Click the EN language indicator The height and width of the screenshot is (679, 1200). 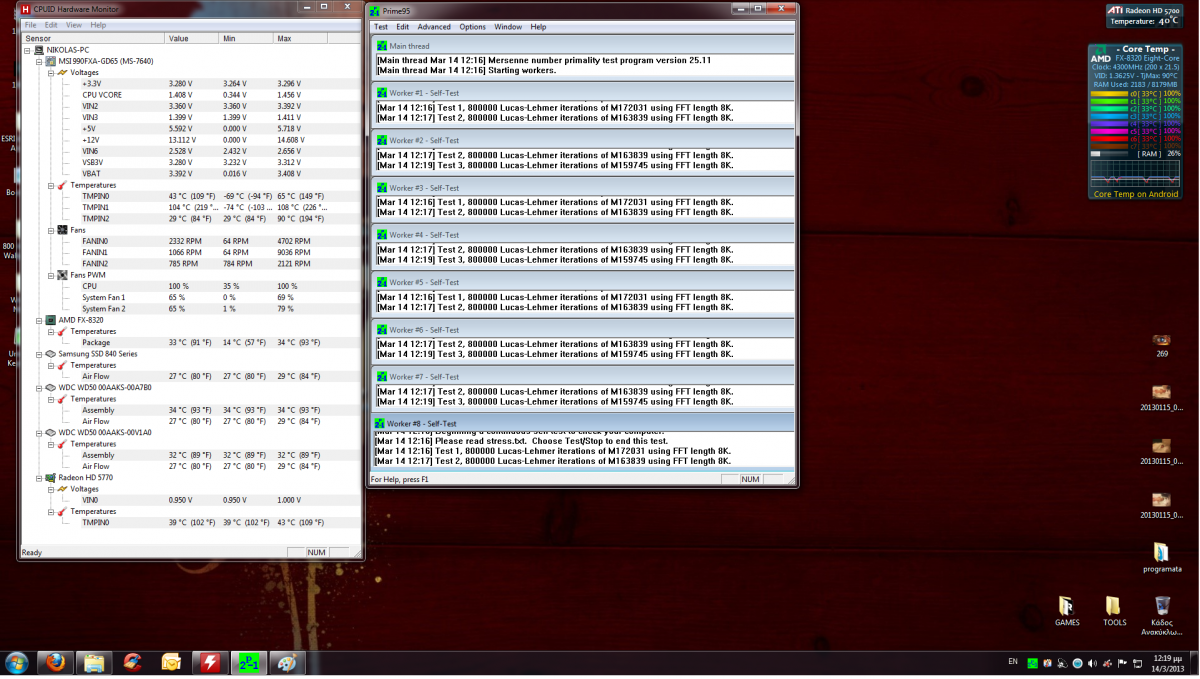pyautogui.click(x=1013, y=662)
